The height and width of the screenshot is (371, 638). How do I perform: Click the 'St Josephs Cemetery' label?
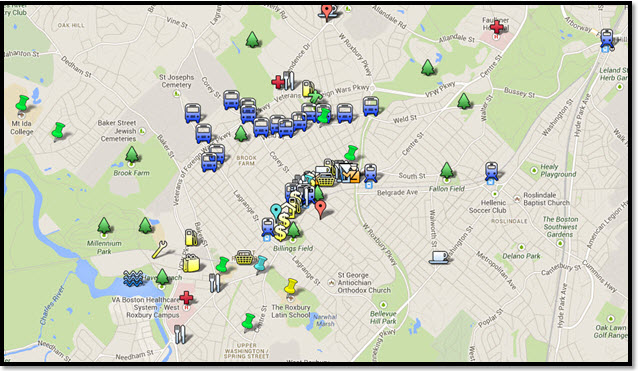coord(177,81)
